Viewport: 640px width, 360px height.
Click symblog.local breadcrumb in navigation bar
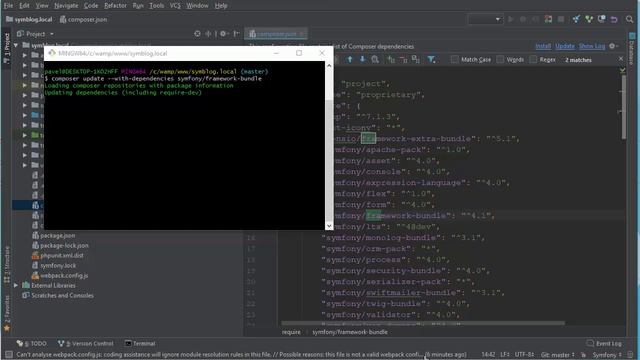[29, 19]
